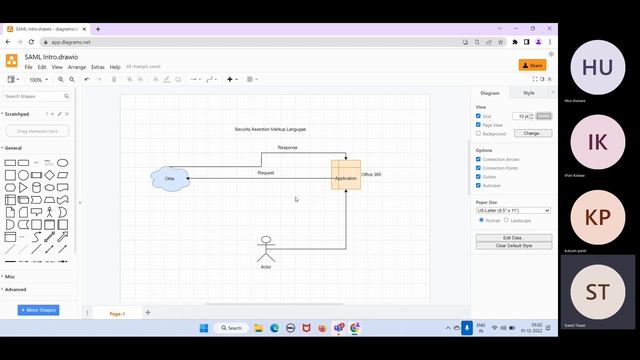Select the Portrait radio button
640x360 pixels.
pos(481,220)
